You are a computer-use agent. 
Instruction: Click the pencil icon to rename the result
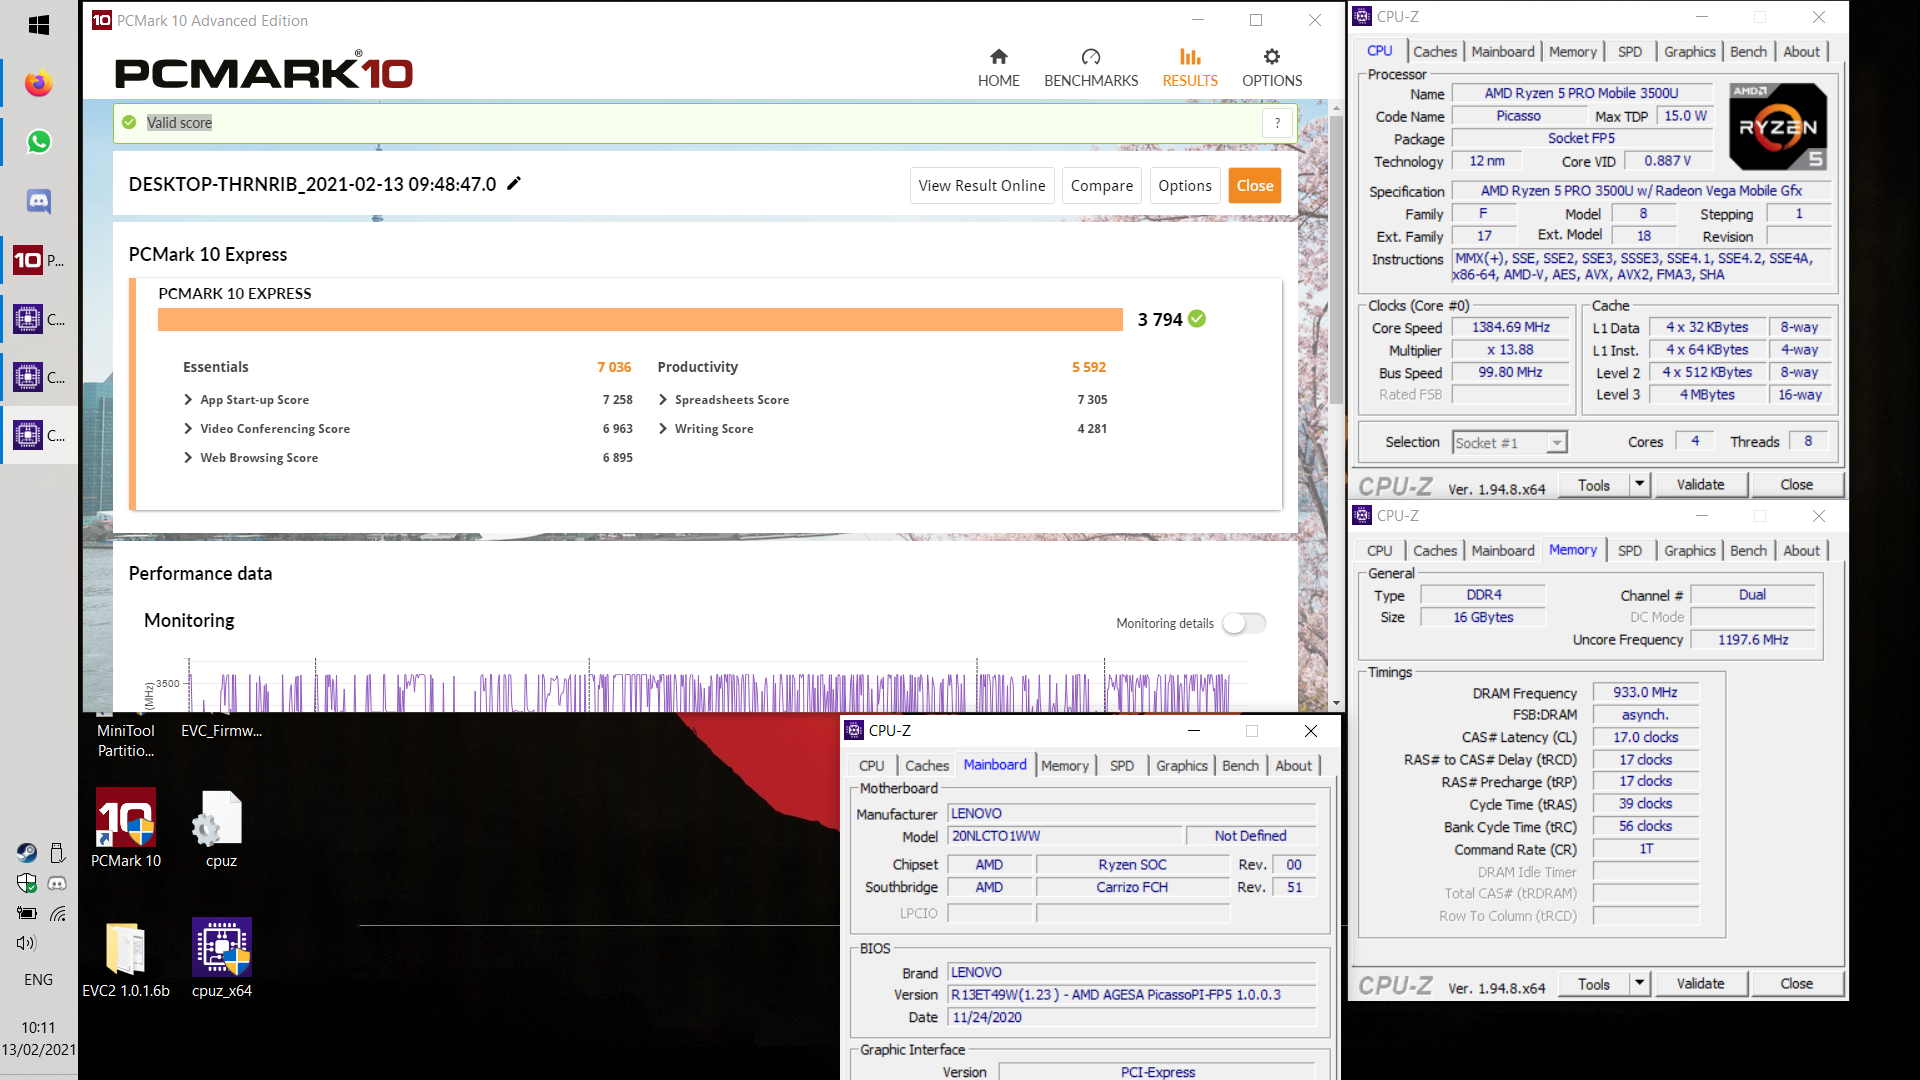[x=514, y=183]
